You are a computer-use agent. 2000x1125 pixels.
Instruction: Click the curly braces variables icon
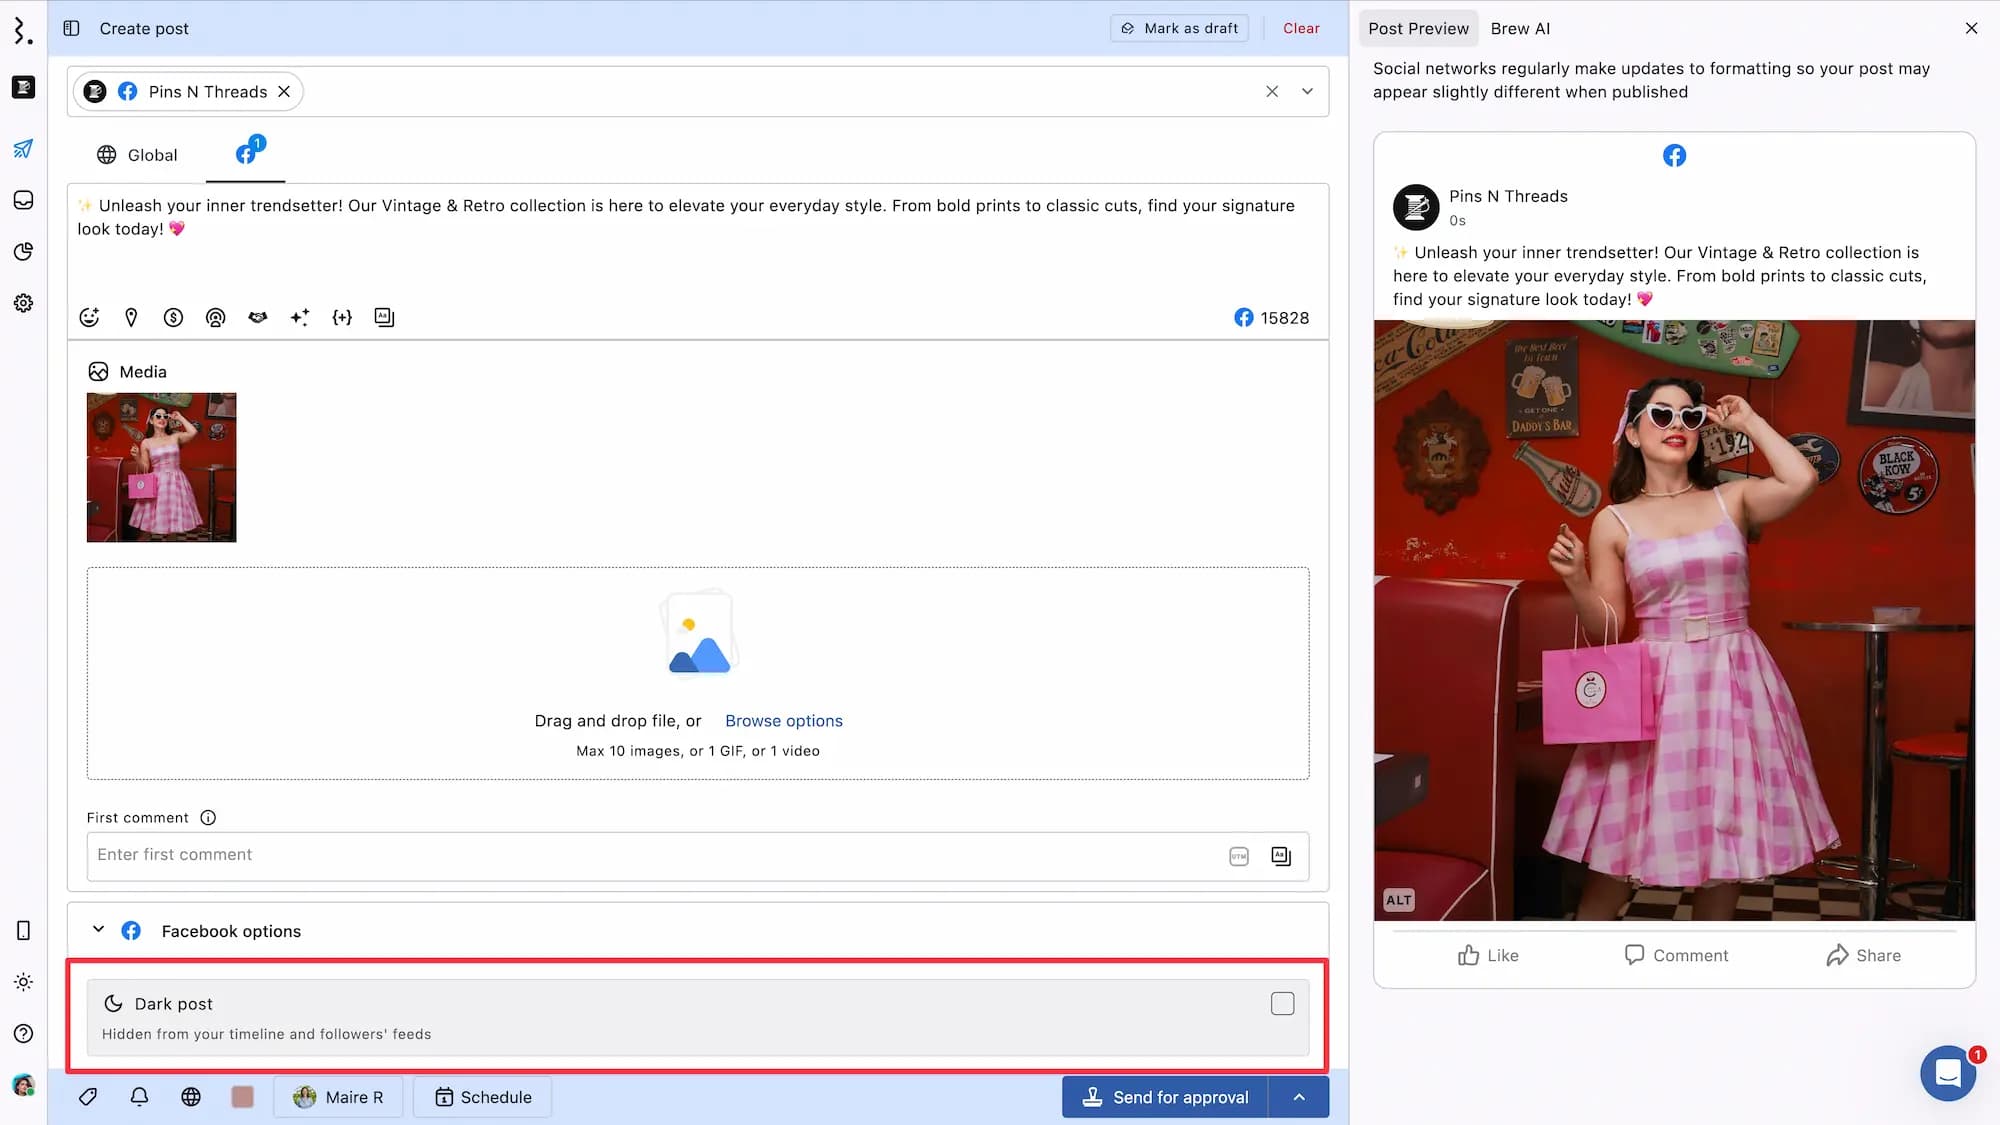tap(342, 317)
